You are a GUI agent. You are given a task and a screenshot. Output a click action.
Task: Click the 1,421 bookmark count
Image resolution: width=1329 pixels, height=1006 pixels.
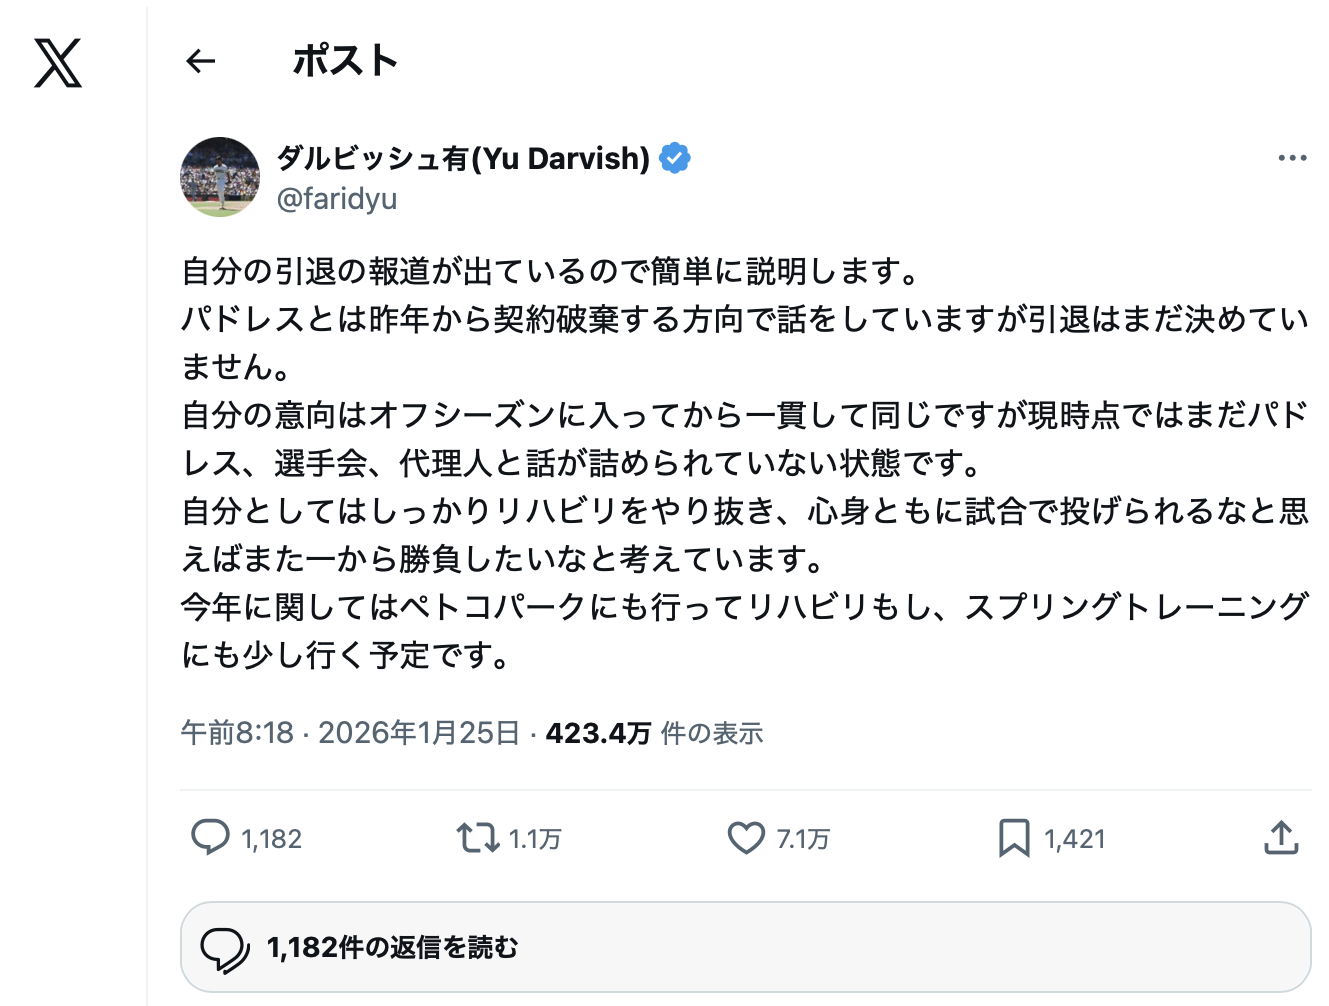1075,839
